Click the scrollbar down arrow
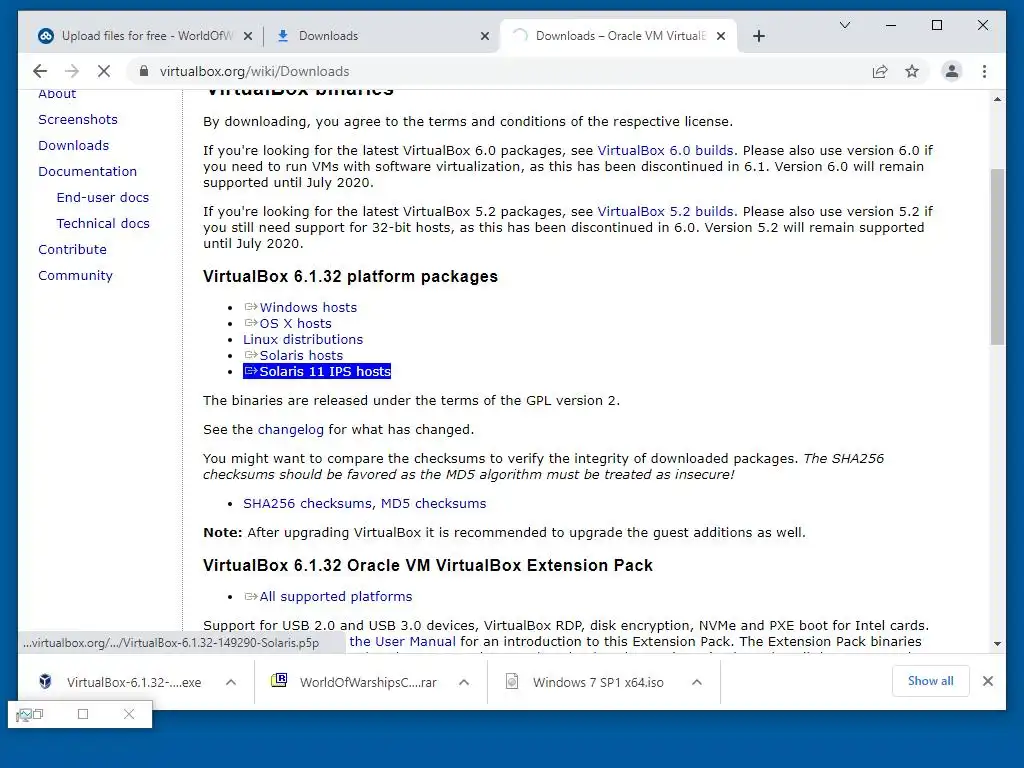This screenshot has width=1024, height=768. tap(997, 644)
